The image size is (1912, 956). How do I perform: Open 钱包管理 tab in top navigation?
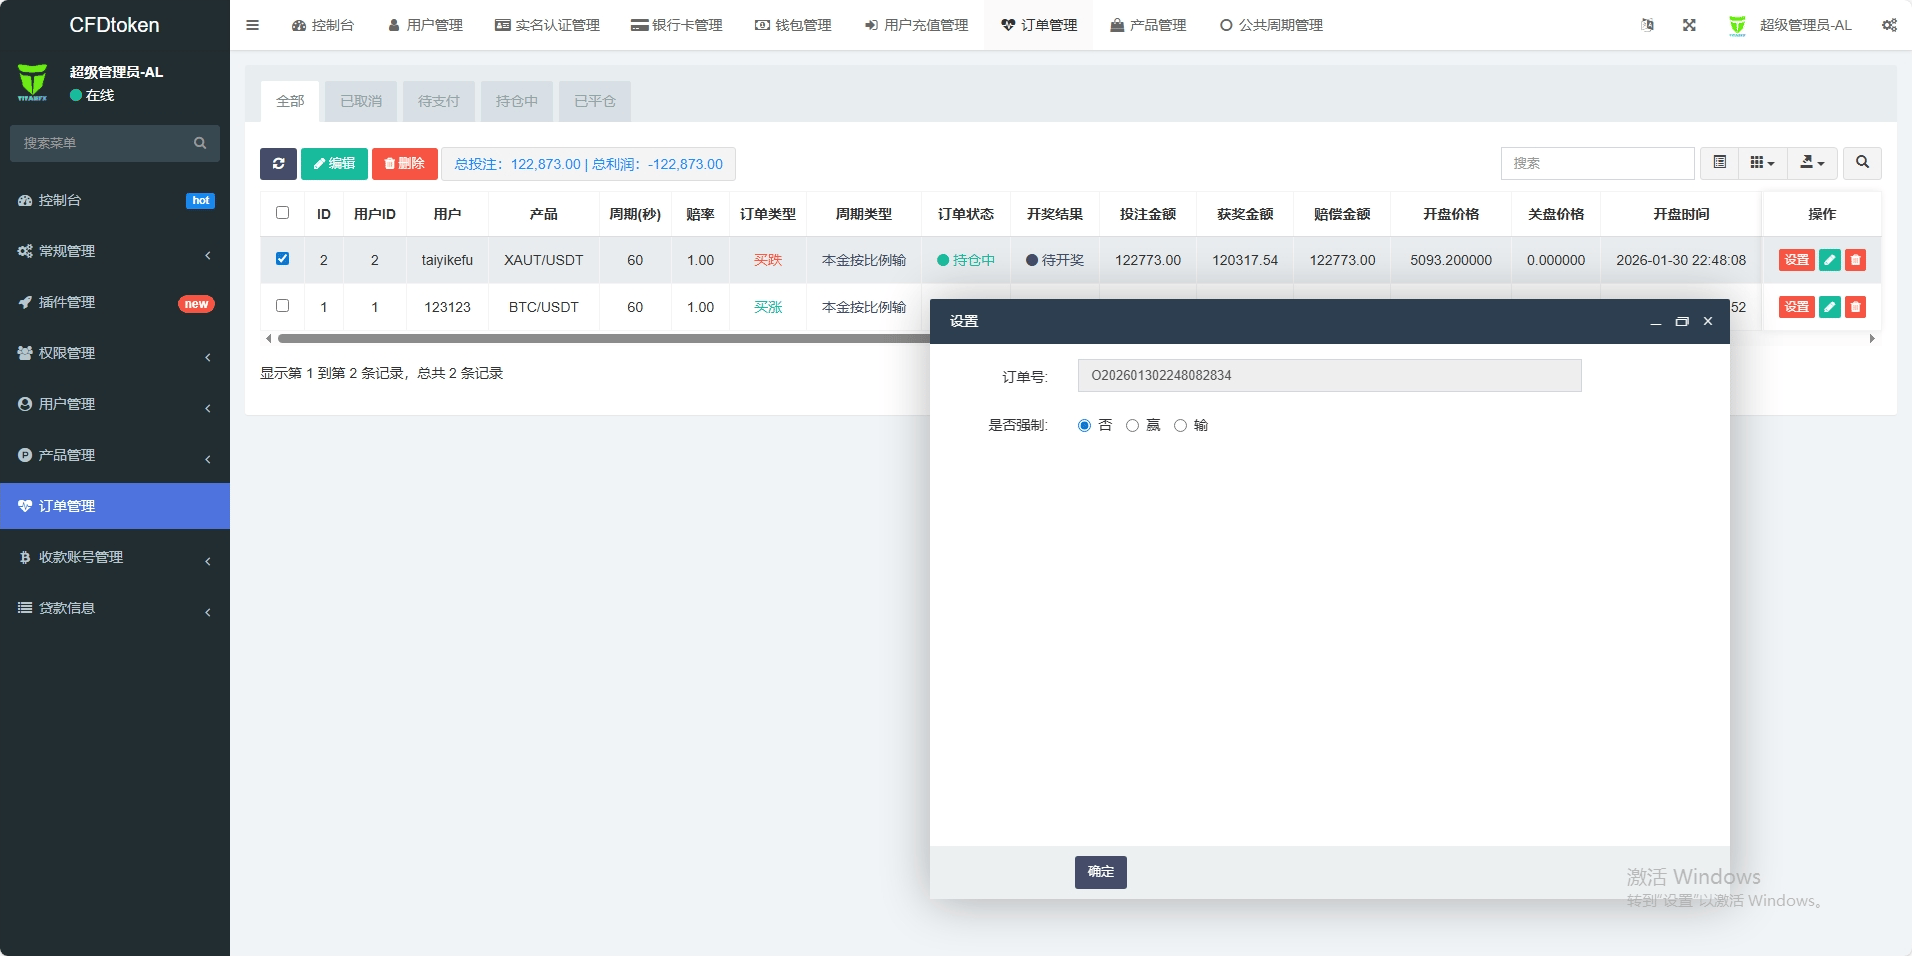(793, 25)
